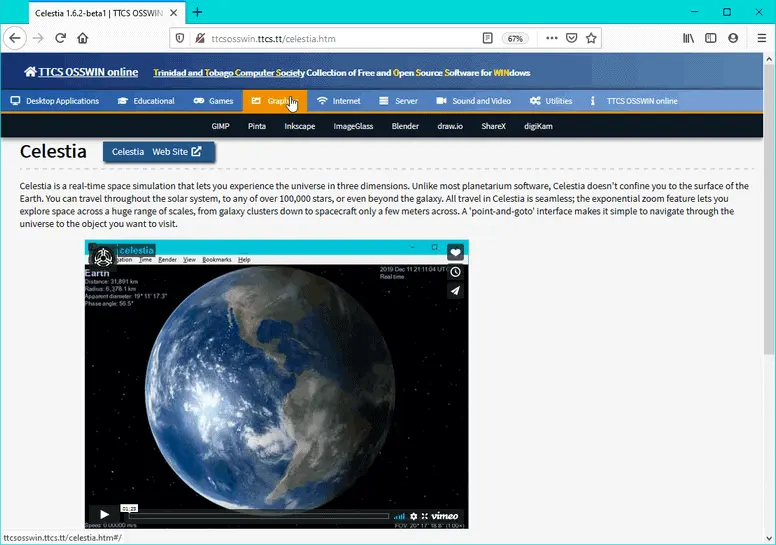
Task: Go to draw.io page
Action: (x=450, y=126)
